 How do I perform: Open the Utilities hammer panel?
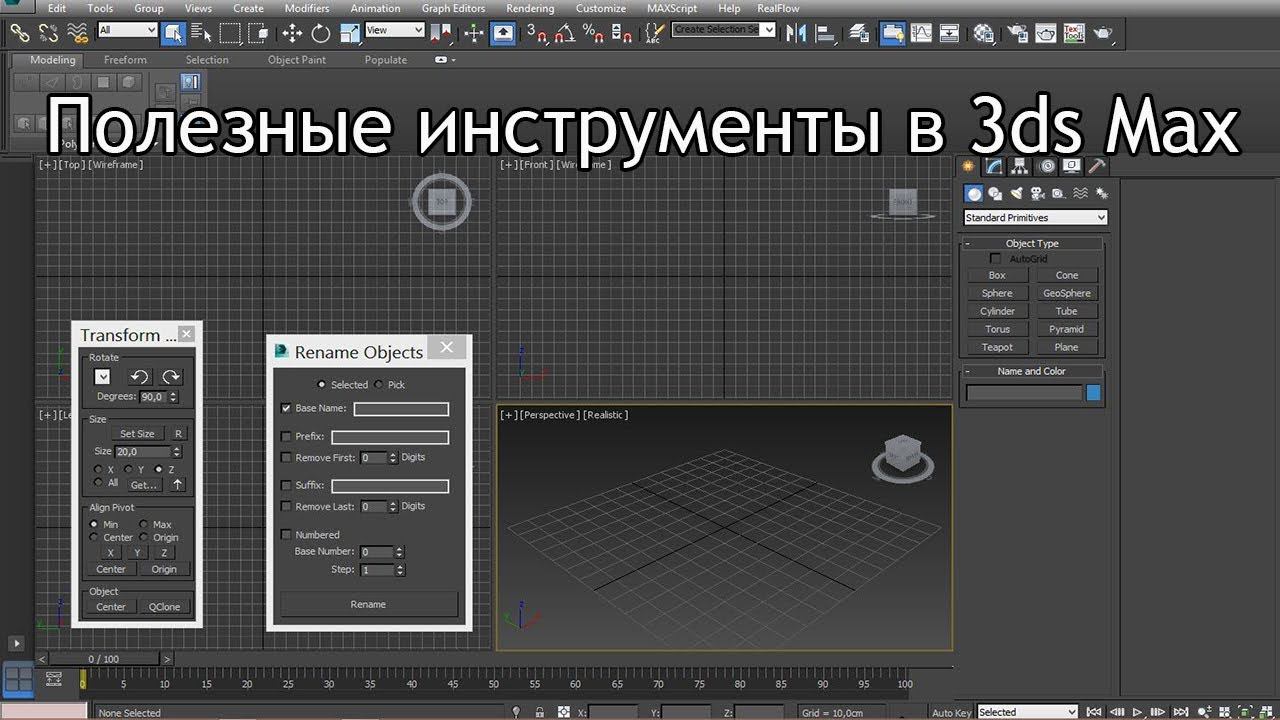tap(1097, 166)
